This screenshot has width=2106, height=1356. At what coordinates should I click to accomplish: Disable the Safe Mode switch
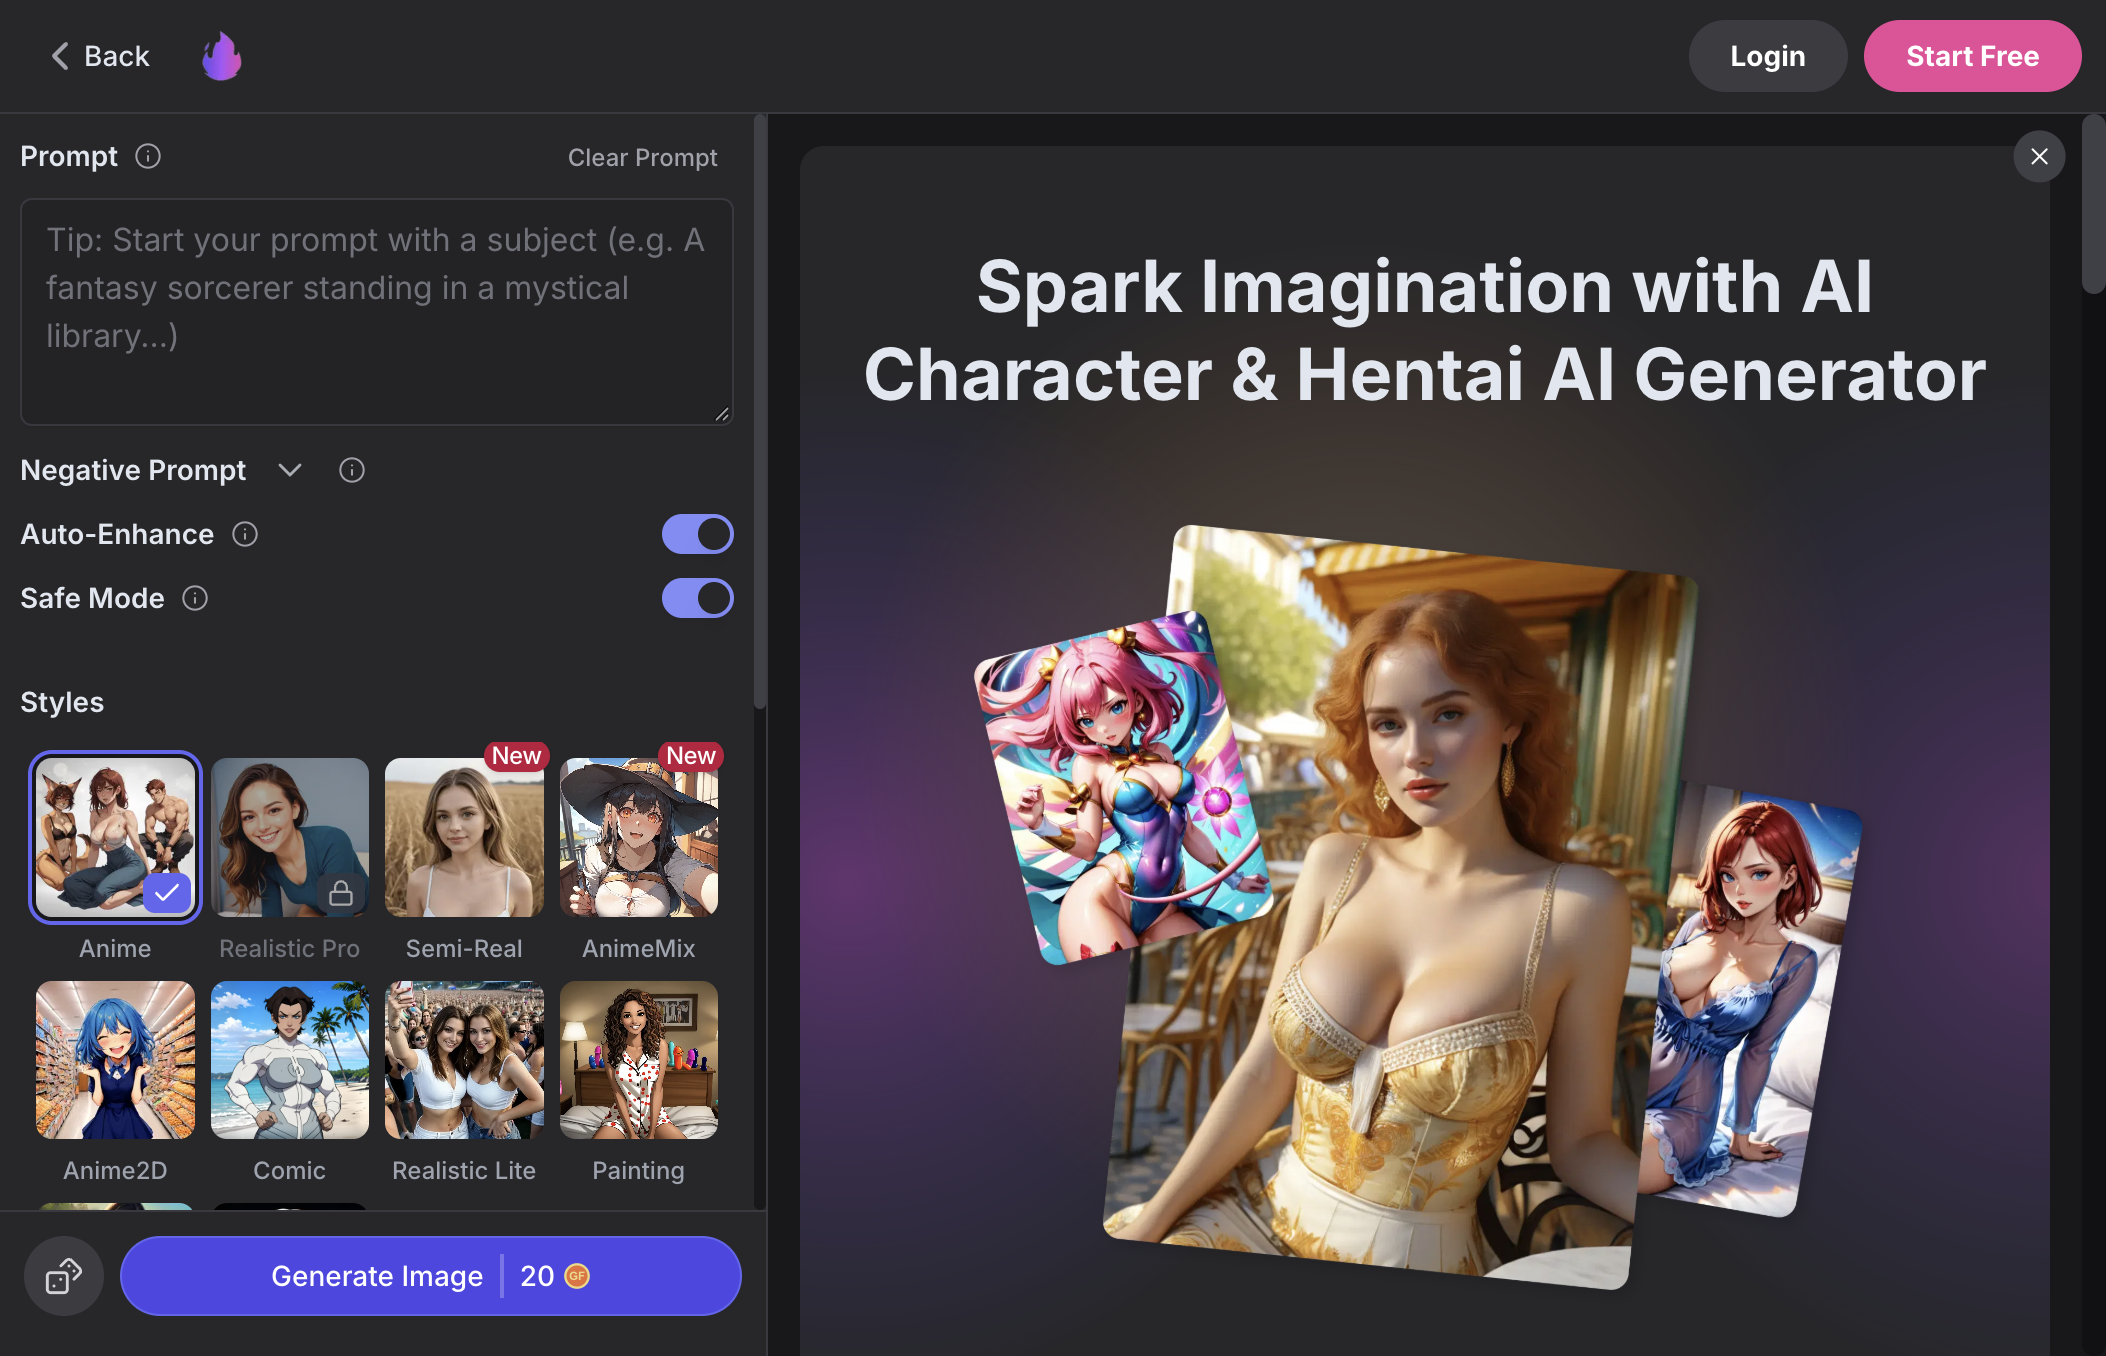click(698, 598)
